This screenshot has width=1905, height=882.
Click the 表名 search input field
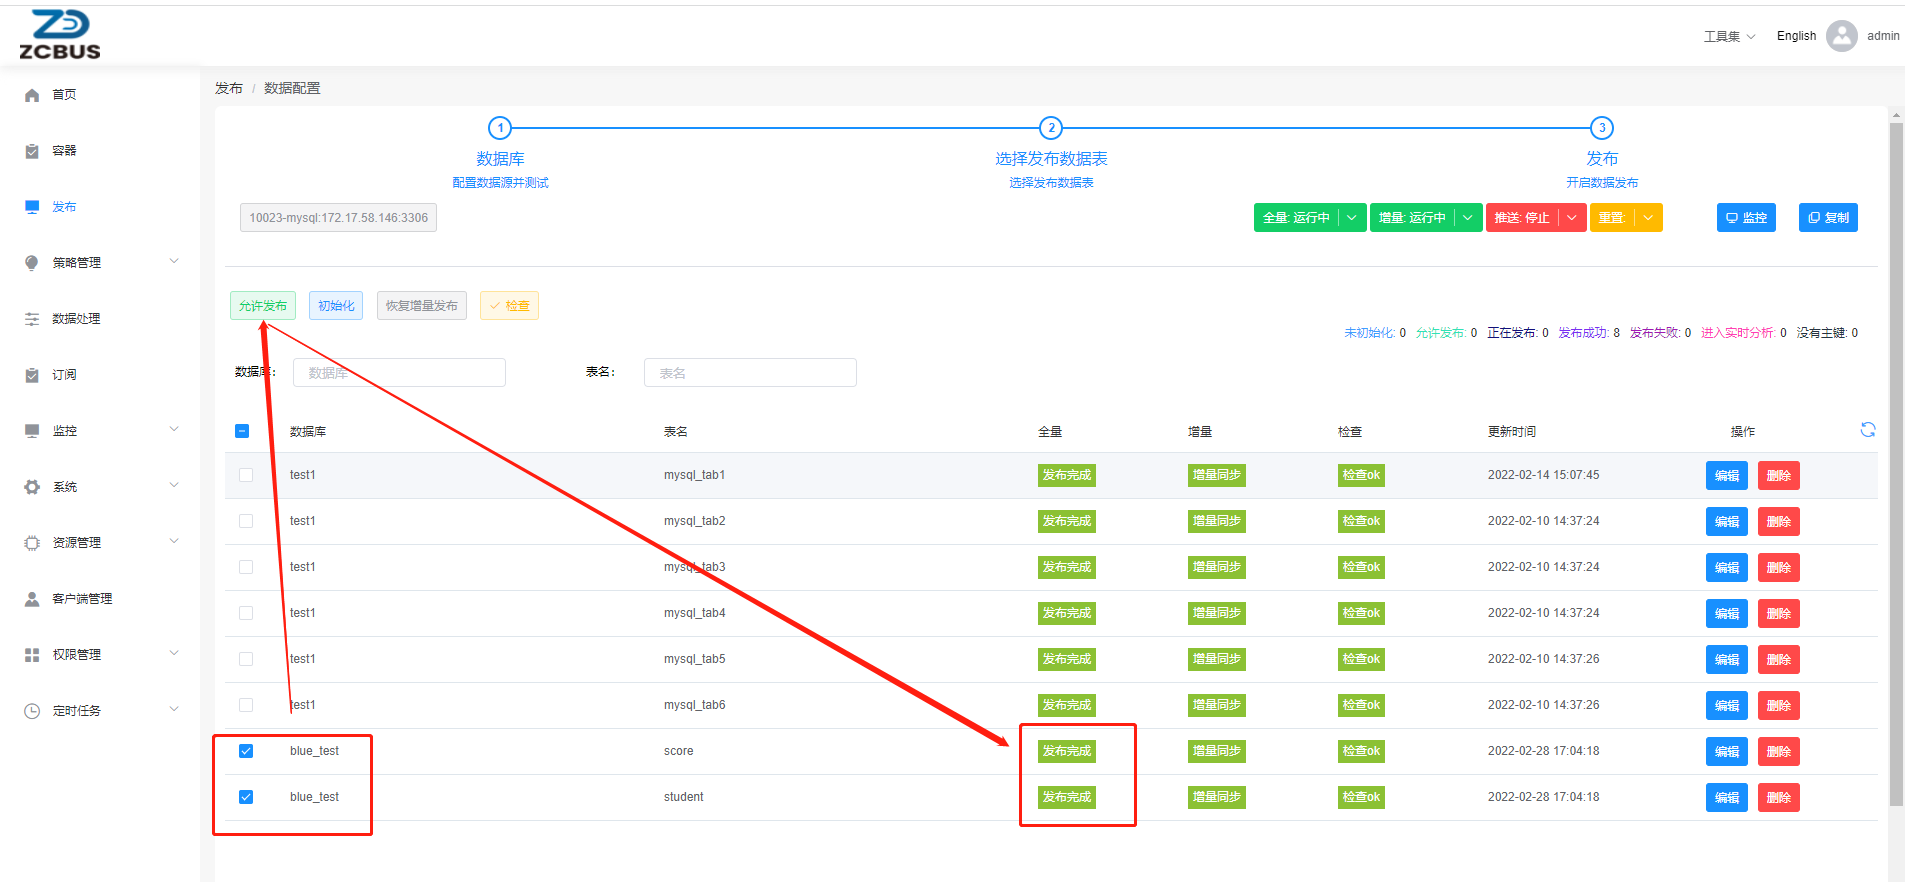[750, 373]
